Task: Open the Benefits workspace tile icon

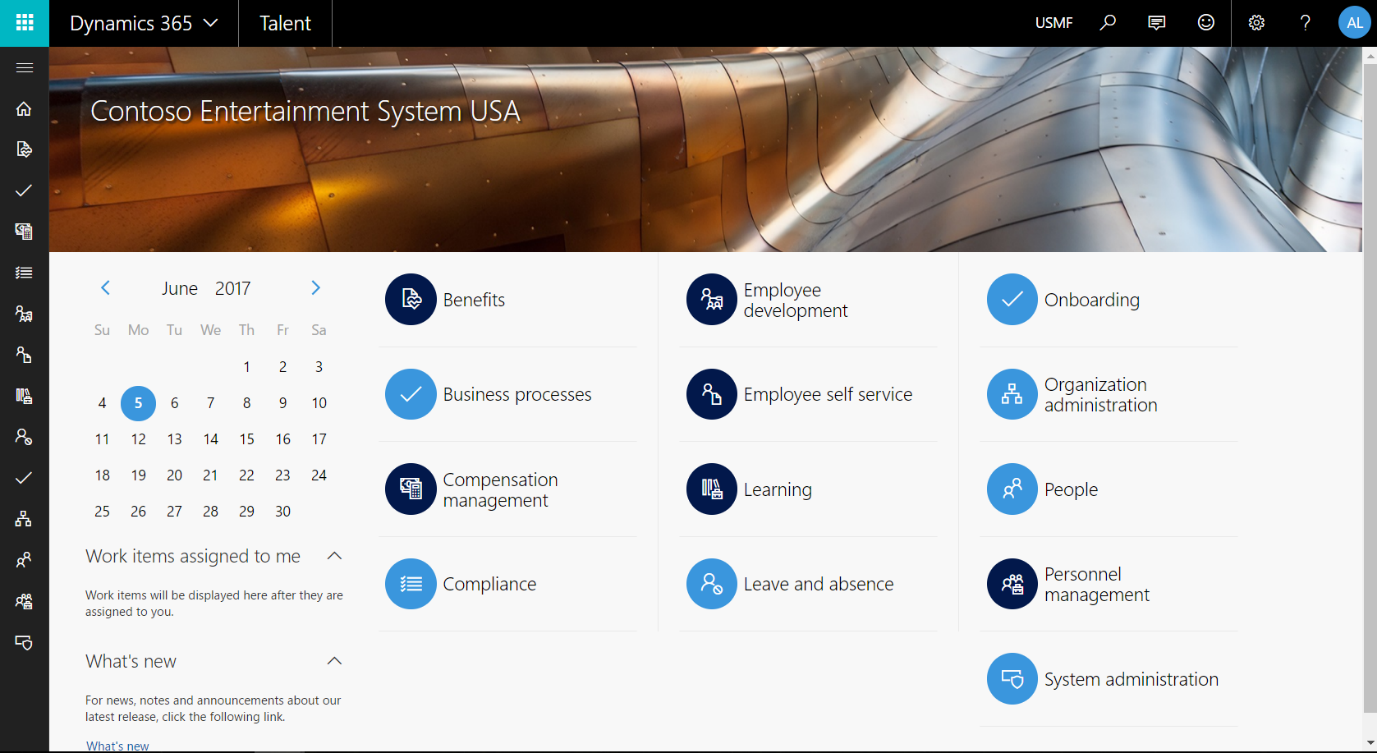Action: point(410,299)
